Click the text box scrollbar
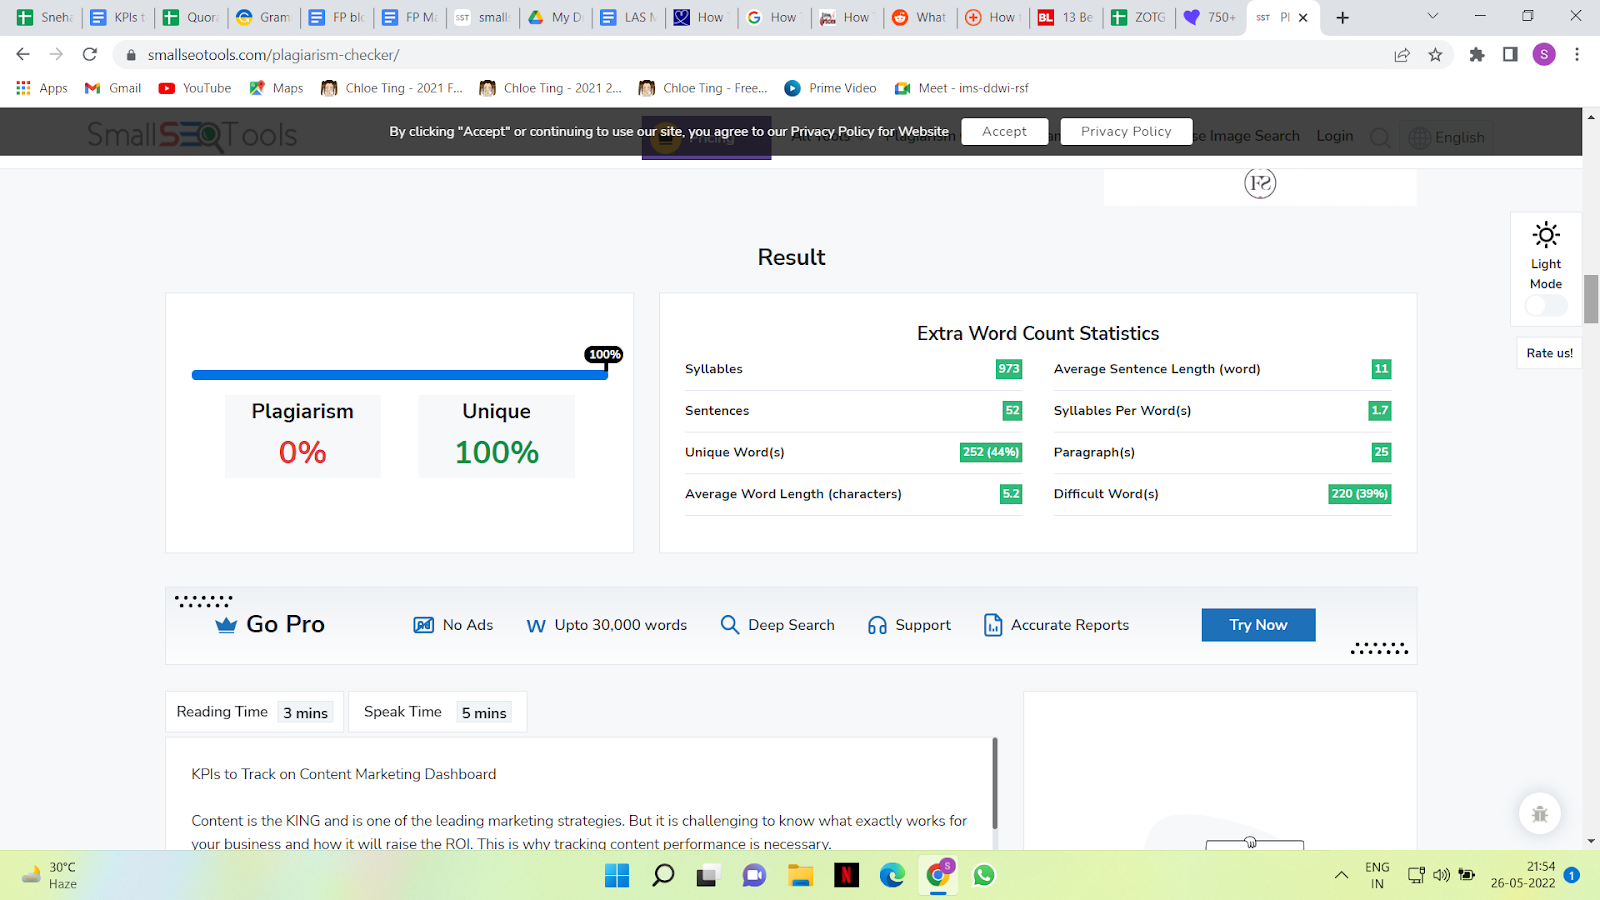 tap(994, 783)
